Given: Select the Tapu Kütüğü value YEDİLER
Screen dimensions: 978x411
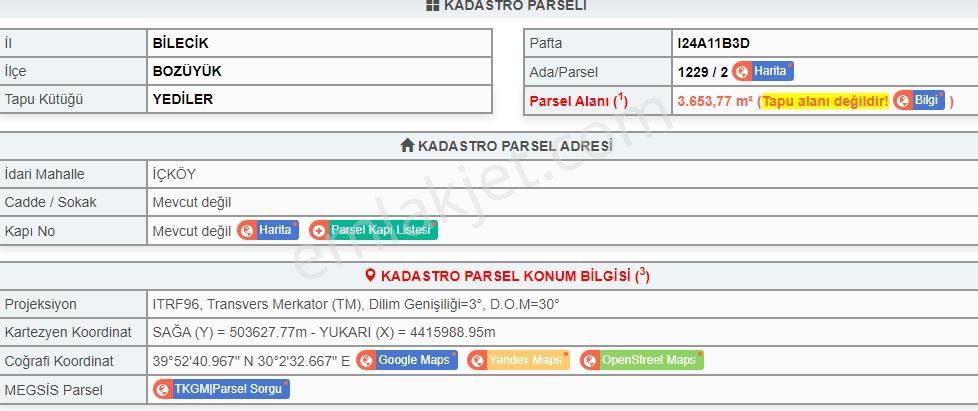Looking at the screenshot, I should point(183,99).
